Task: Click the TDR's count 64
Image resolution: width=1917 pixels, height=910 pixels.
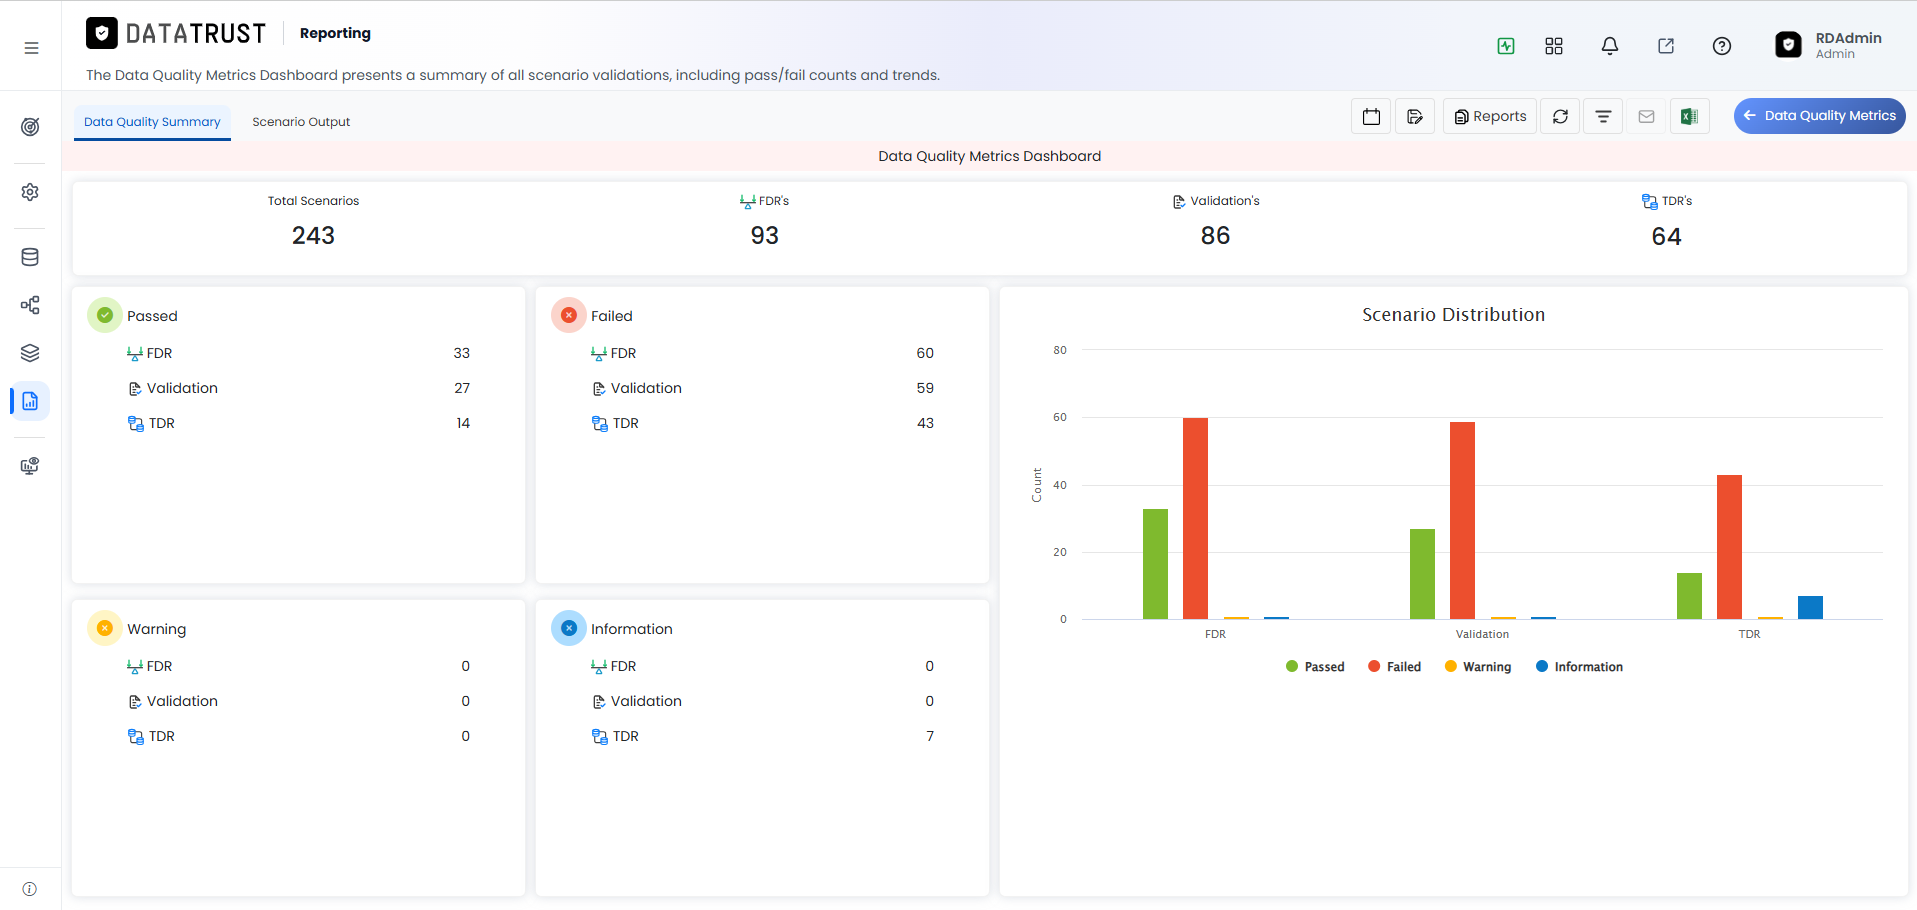Action: (x=1666, y=236)
